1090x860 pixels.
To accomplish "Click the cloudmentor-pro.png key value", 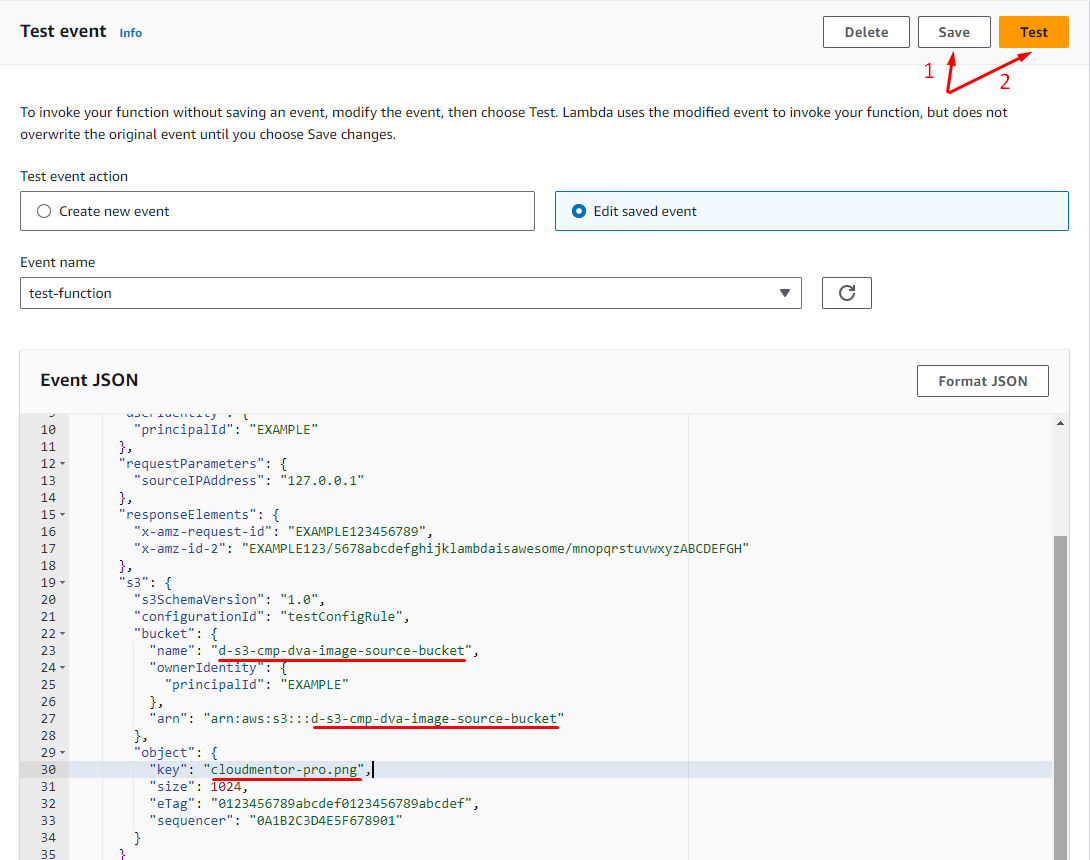I will pos(285,770).
